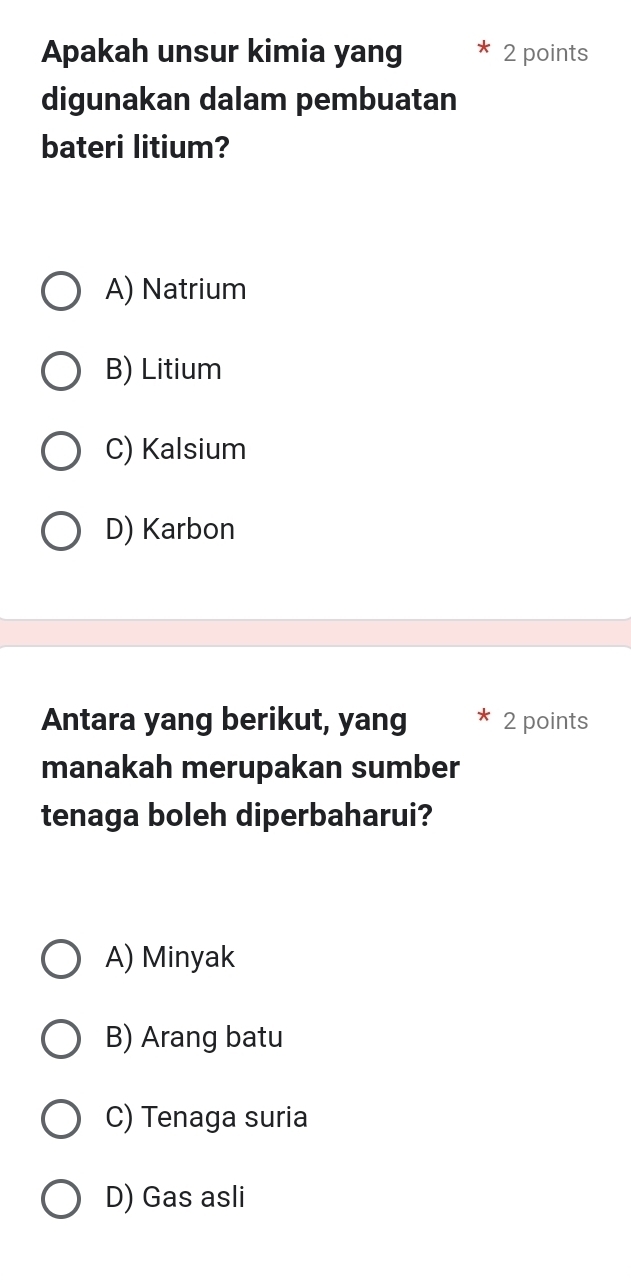Image resolution: width=631 pixels, height=1283 pixels.
Task: Click the 'B) Arang batu' answer label text
Action: tap(194, 1038)
